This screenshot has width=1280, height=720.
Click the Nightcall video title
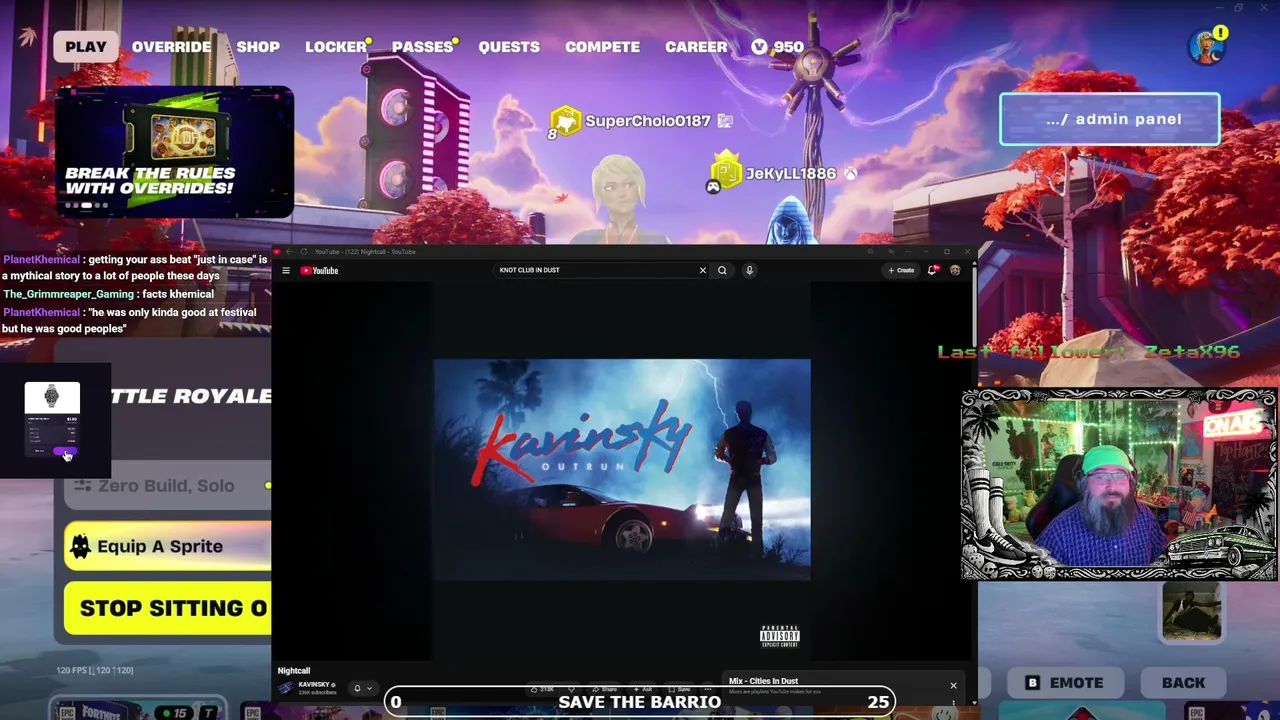tap(294, 670)
